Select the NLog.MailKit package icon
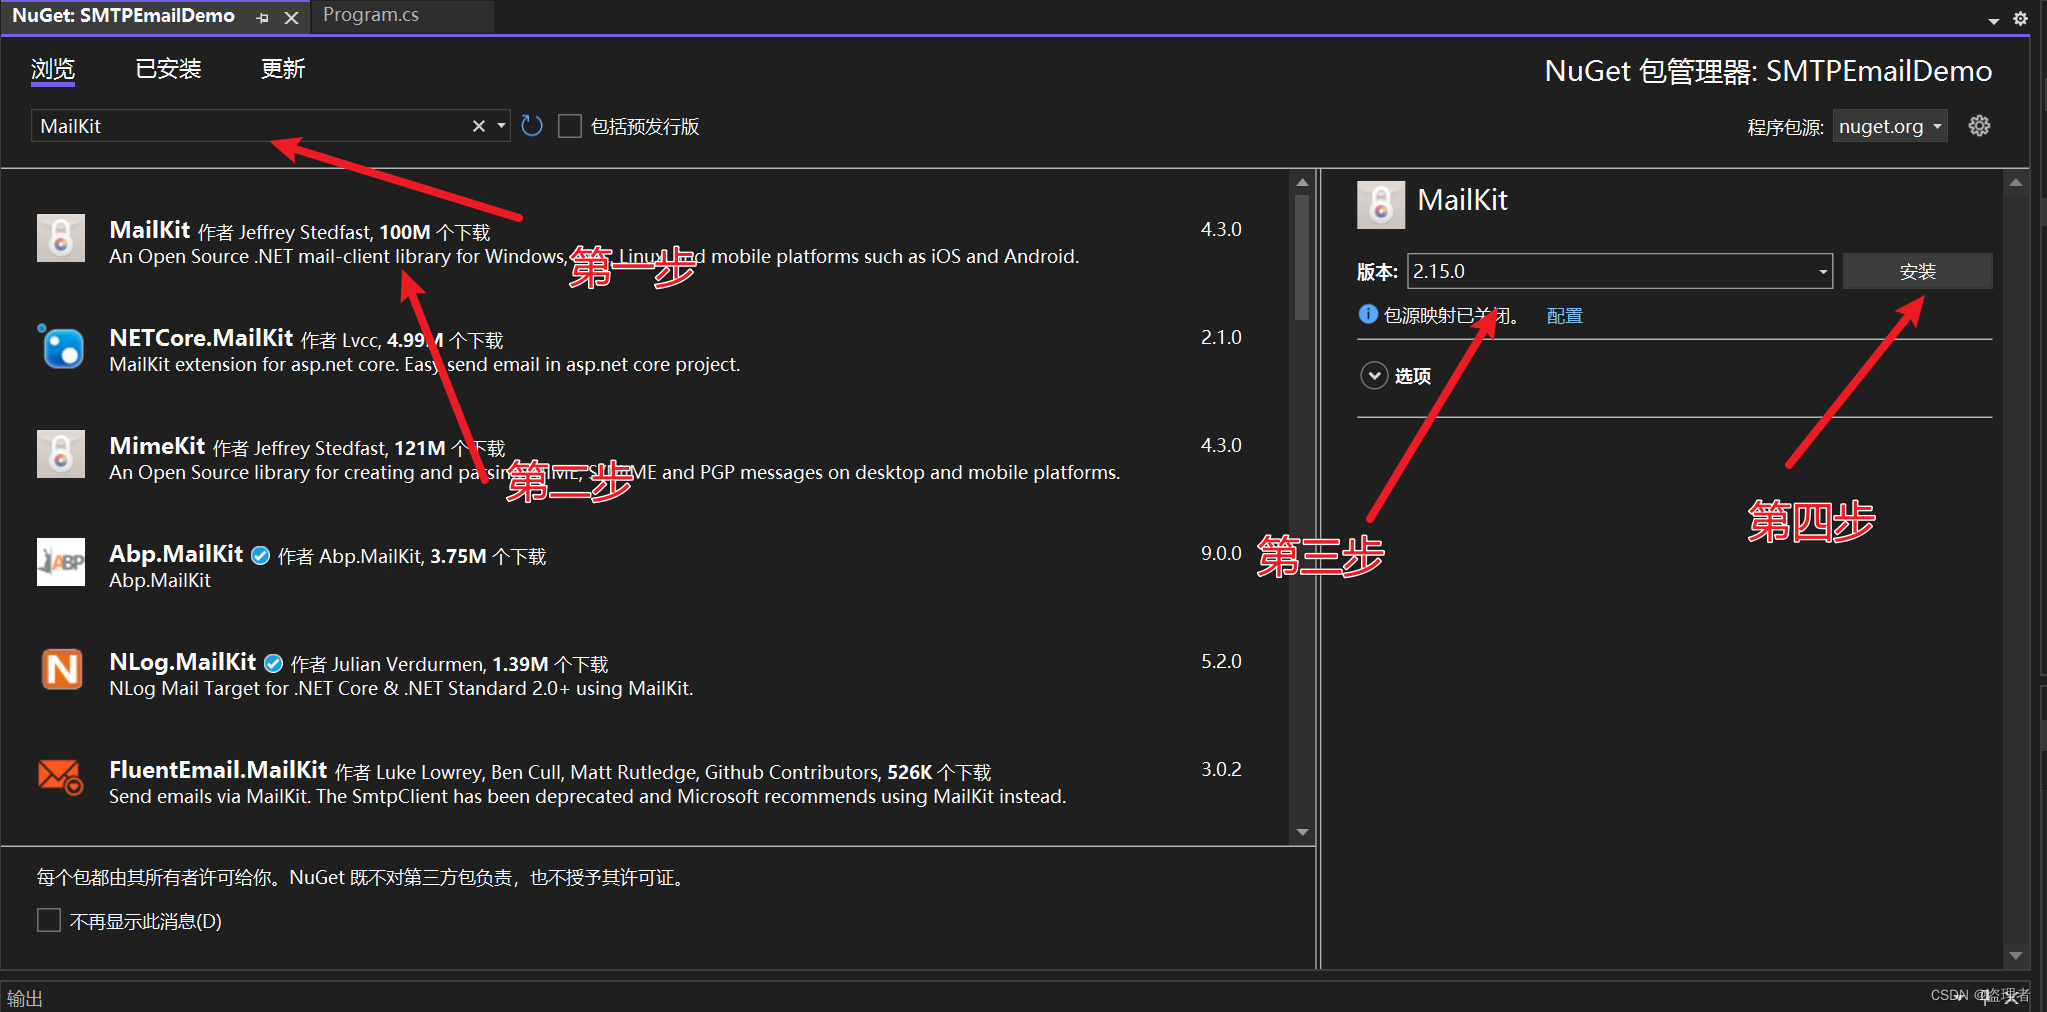 point(61,670)
